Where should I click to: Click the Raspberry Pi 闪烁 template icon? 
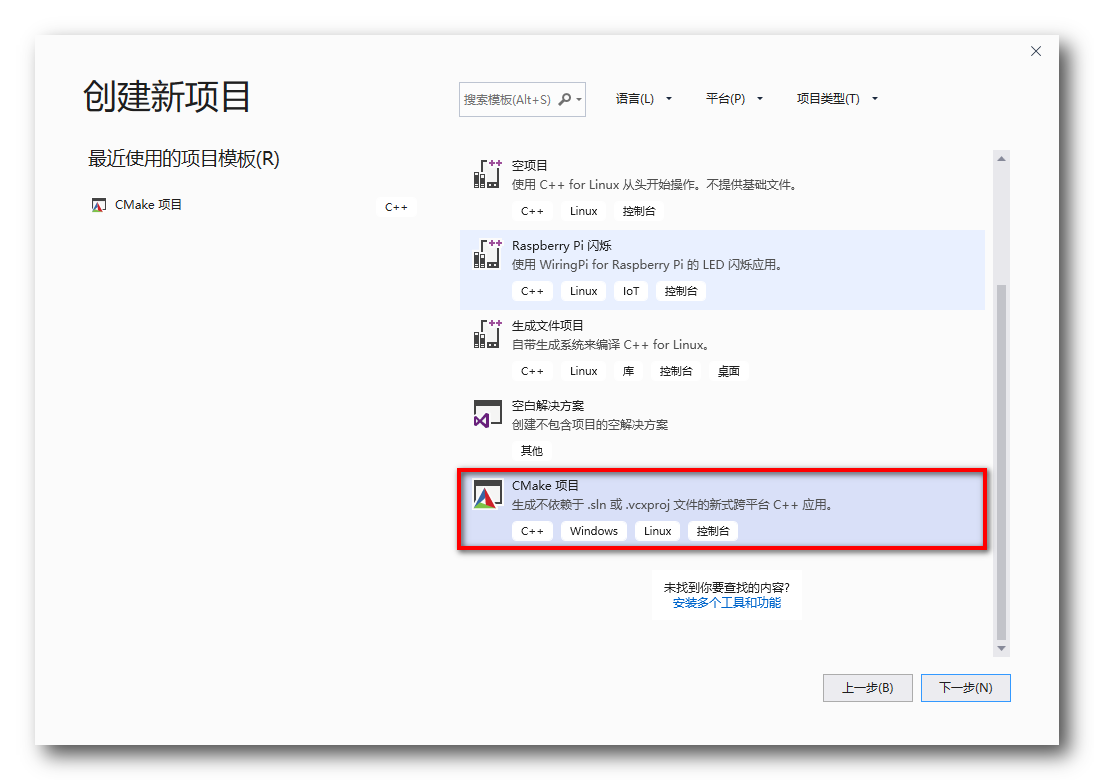488,254
